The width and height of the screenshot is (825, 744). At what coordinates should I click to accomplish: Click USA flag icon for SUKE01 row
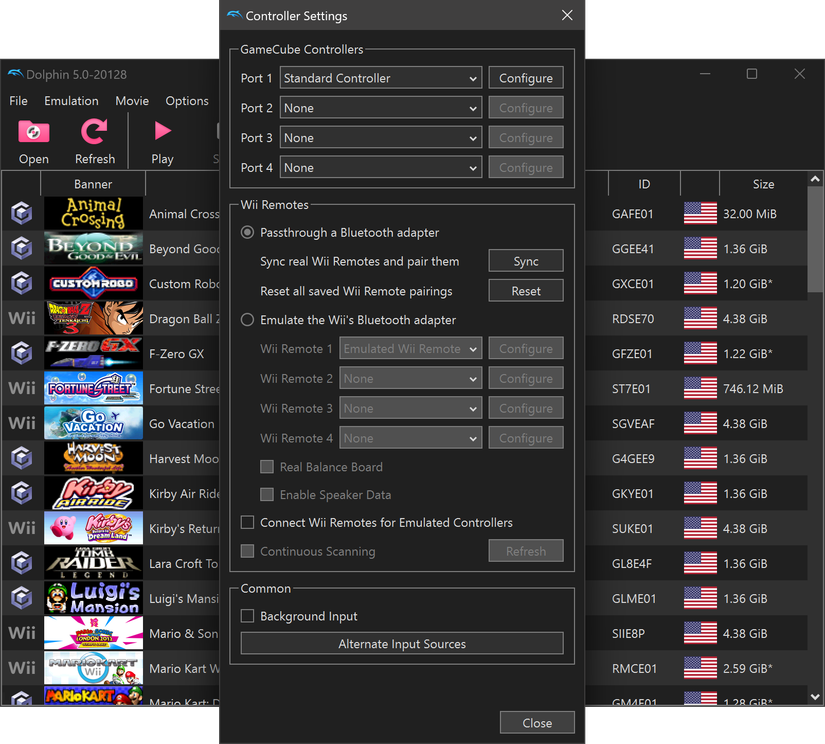point(700,528)
